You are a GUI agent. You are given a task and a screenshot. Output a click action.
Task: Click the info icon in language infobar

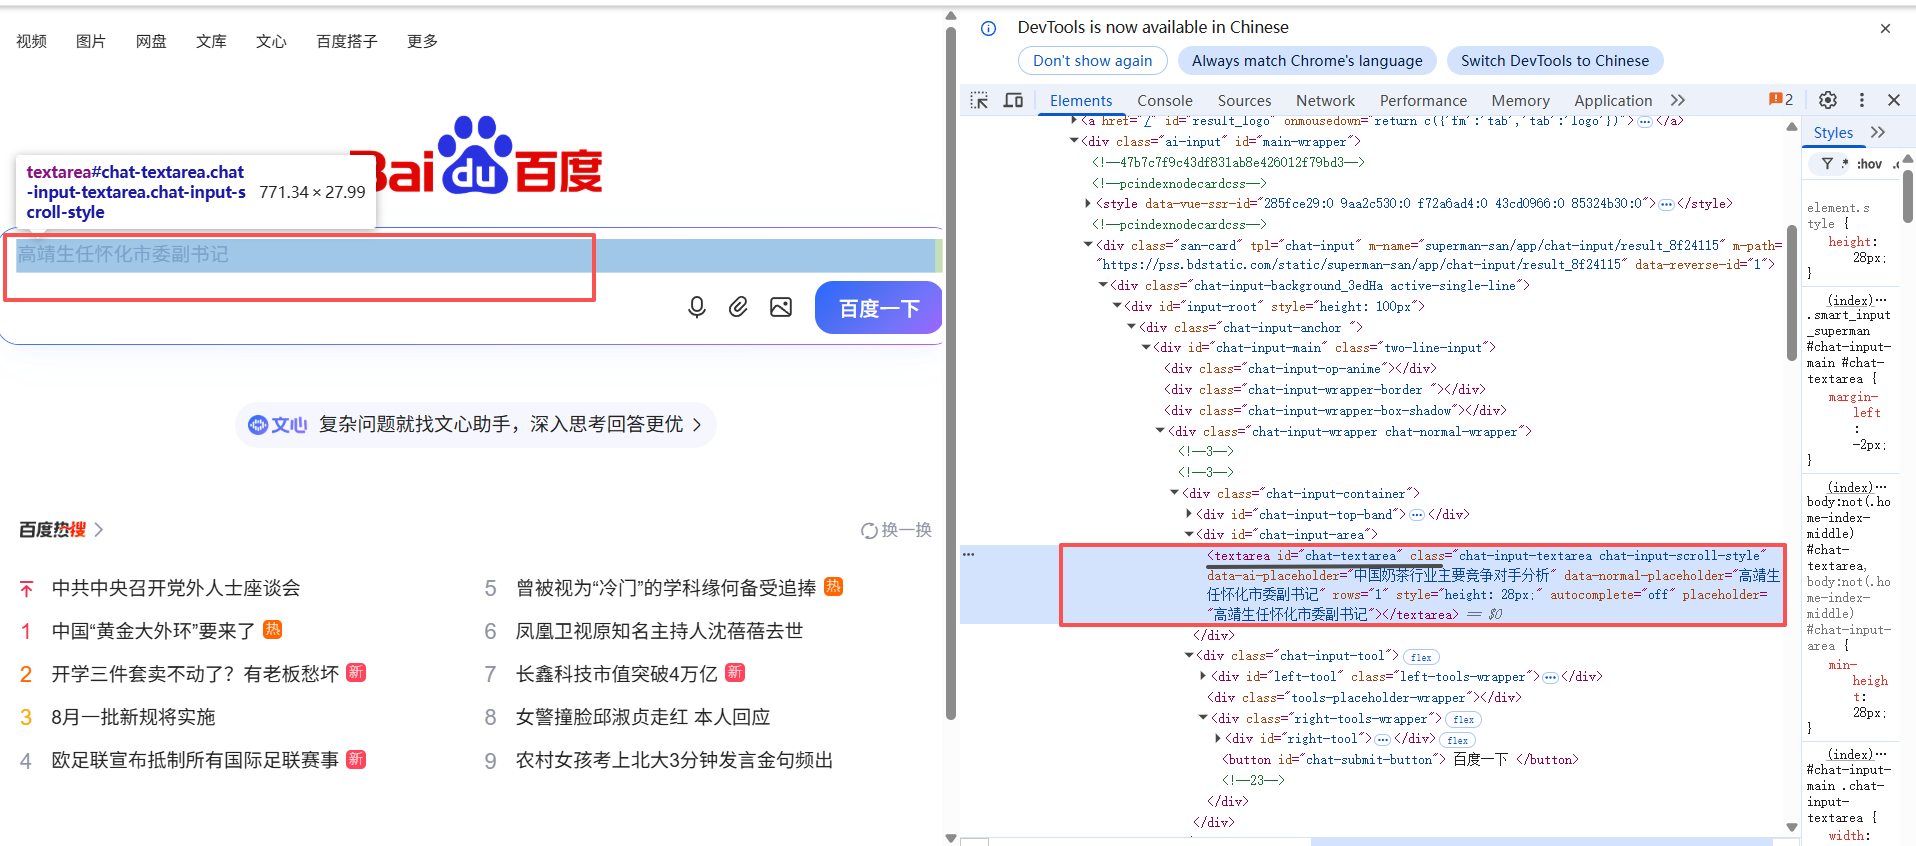tap(988, 28)
